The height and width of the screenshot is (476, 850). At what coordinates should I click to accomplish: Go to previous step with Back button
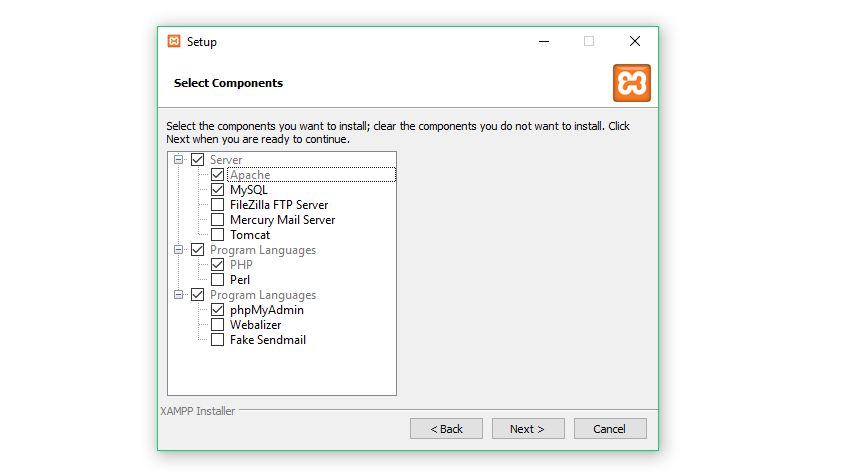446,429
